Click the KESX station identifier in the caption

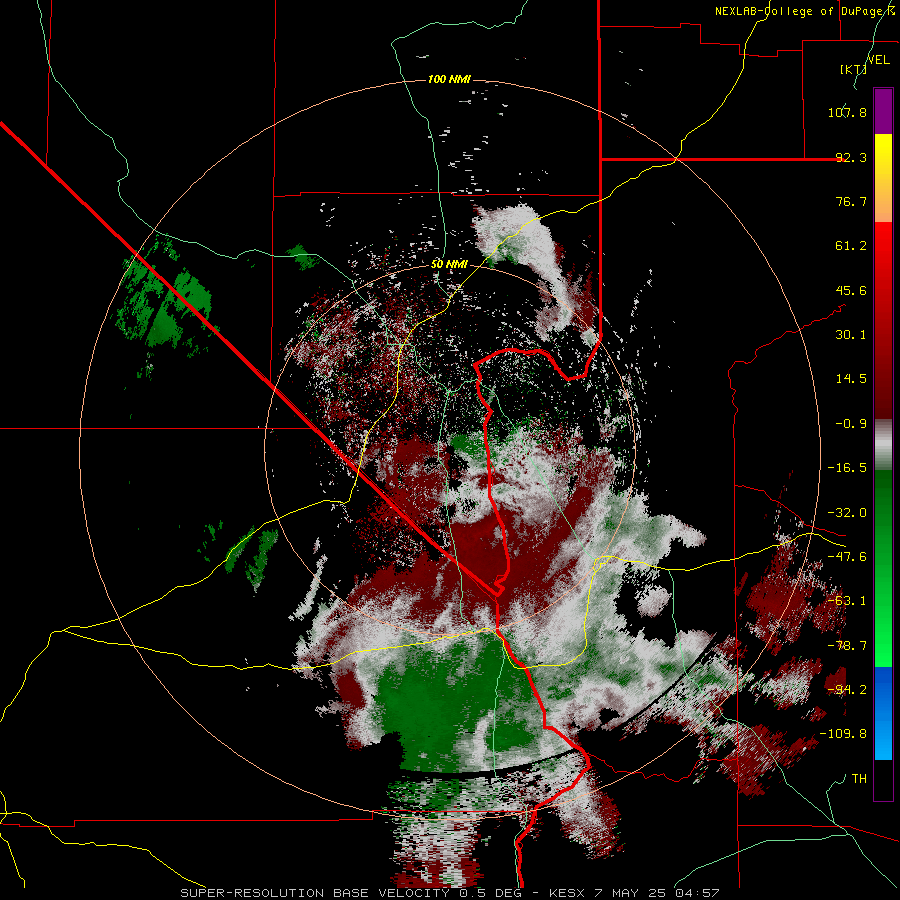tap(569, 893)
